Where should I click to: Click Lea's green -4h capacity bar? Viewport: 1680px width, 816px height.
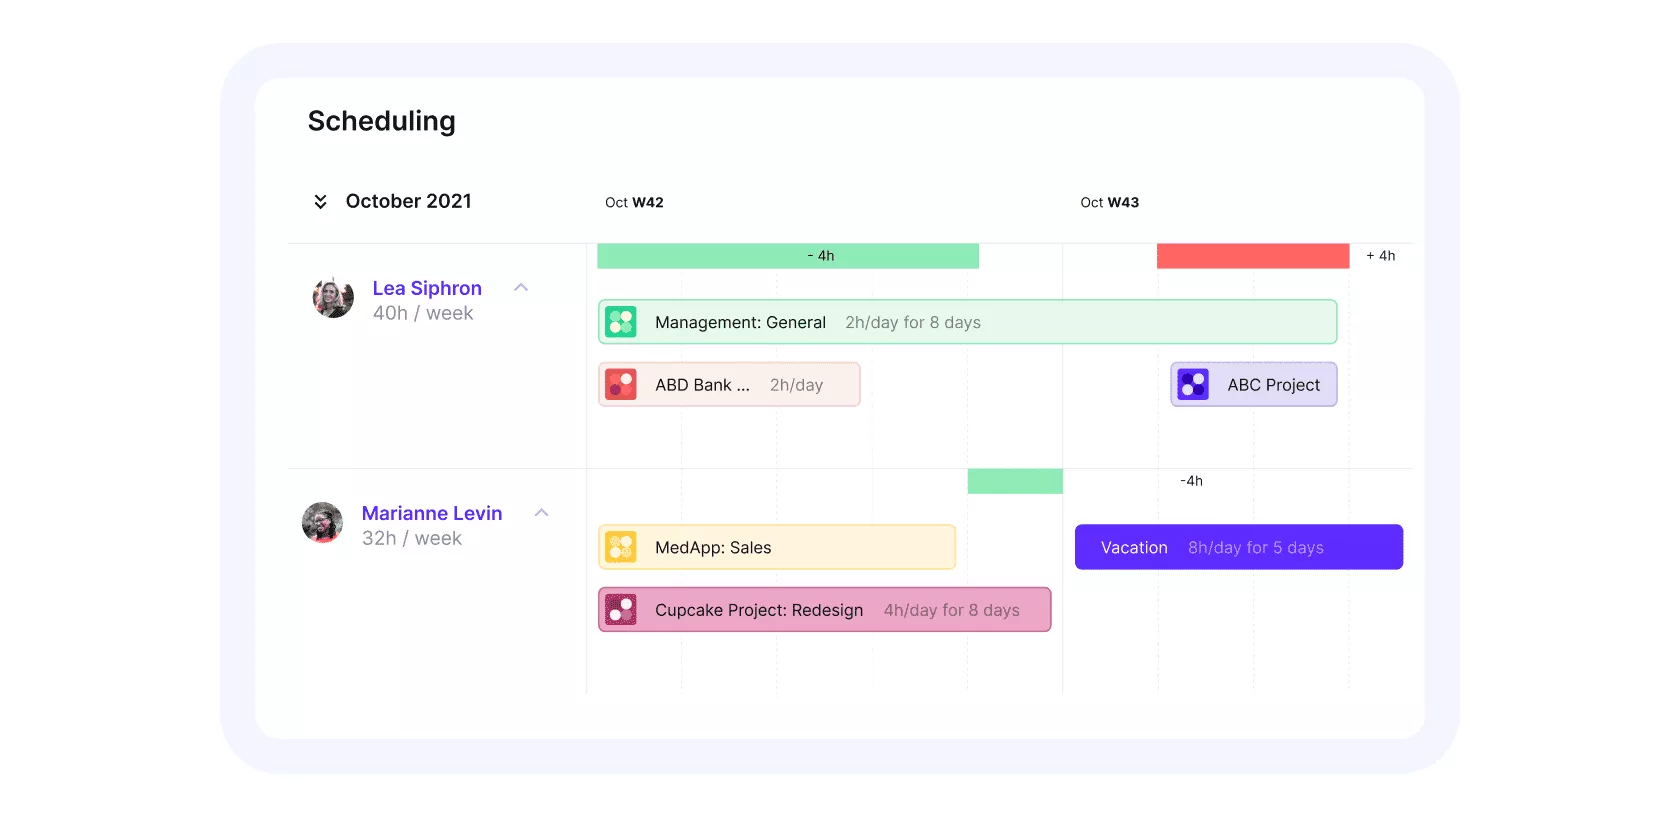click(788, 256)
